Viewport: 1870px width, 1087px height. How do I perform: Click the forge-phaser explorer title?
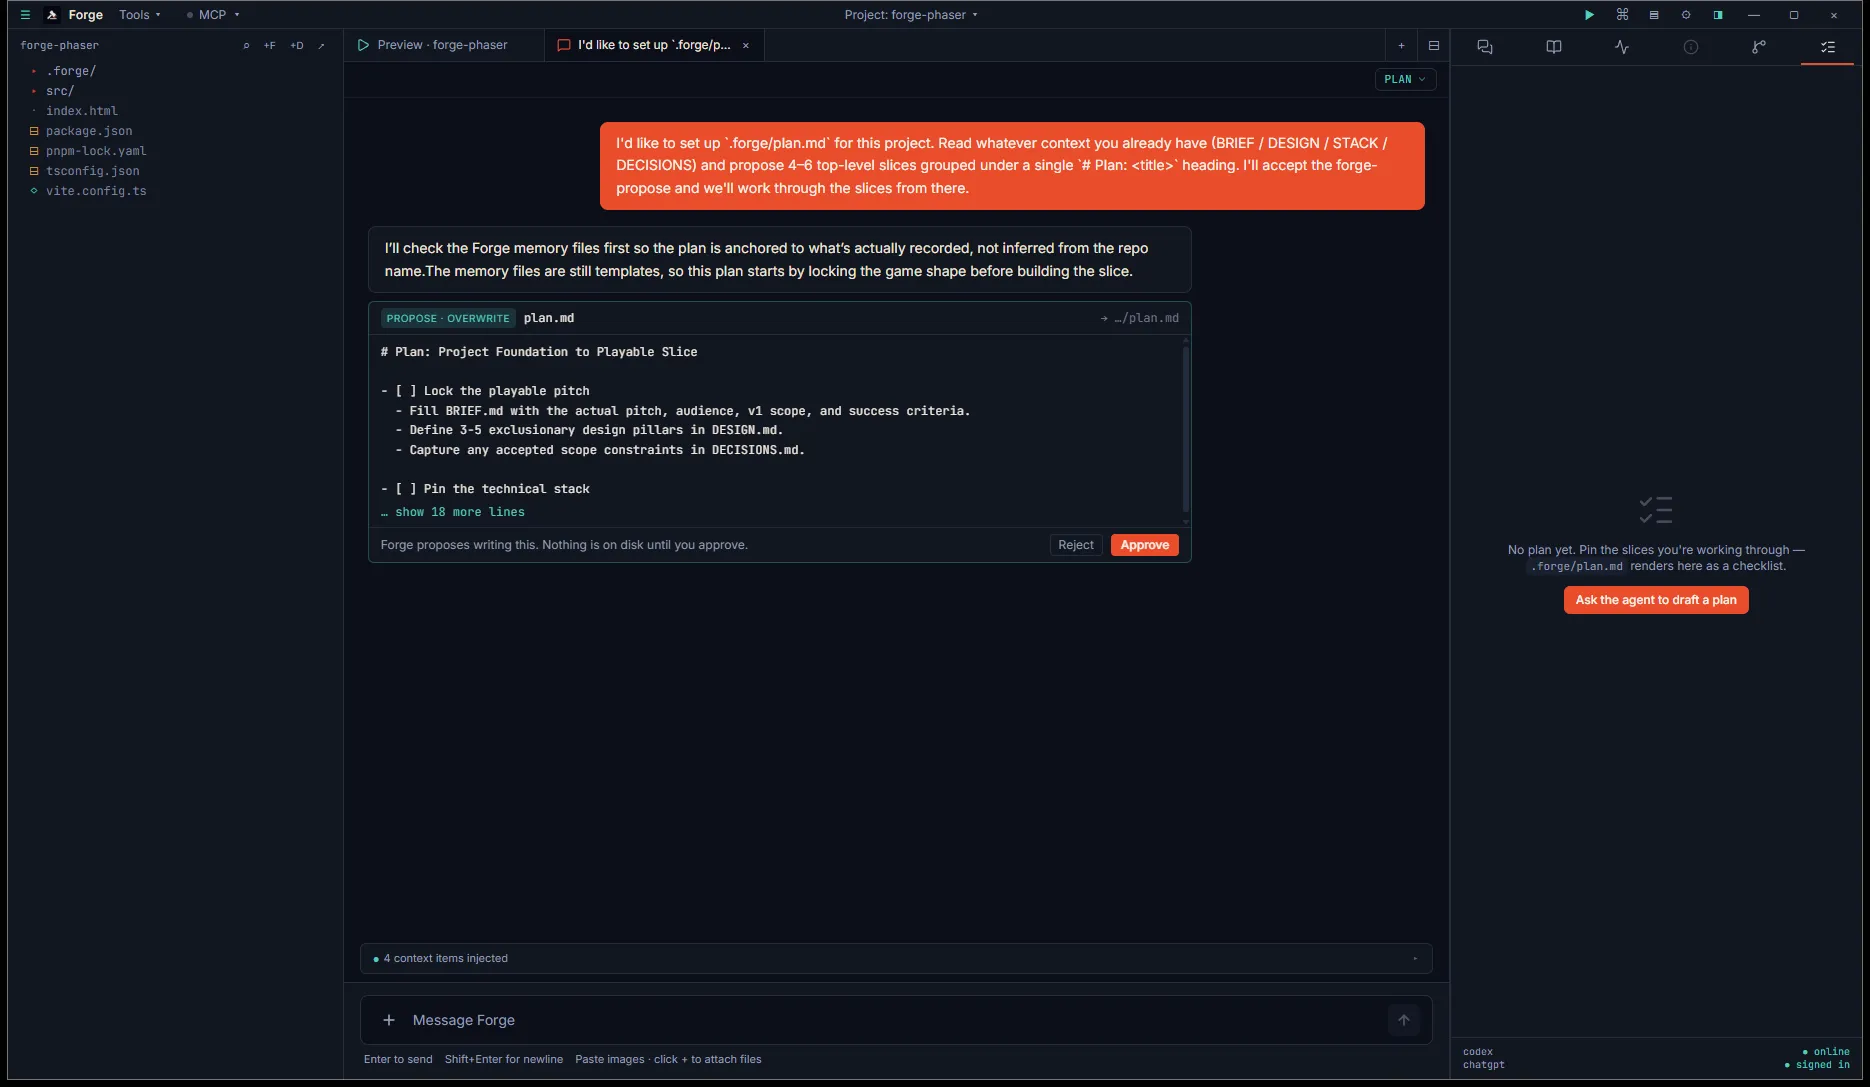(x=60, y=46)
